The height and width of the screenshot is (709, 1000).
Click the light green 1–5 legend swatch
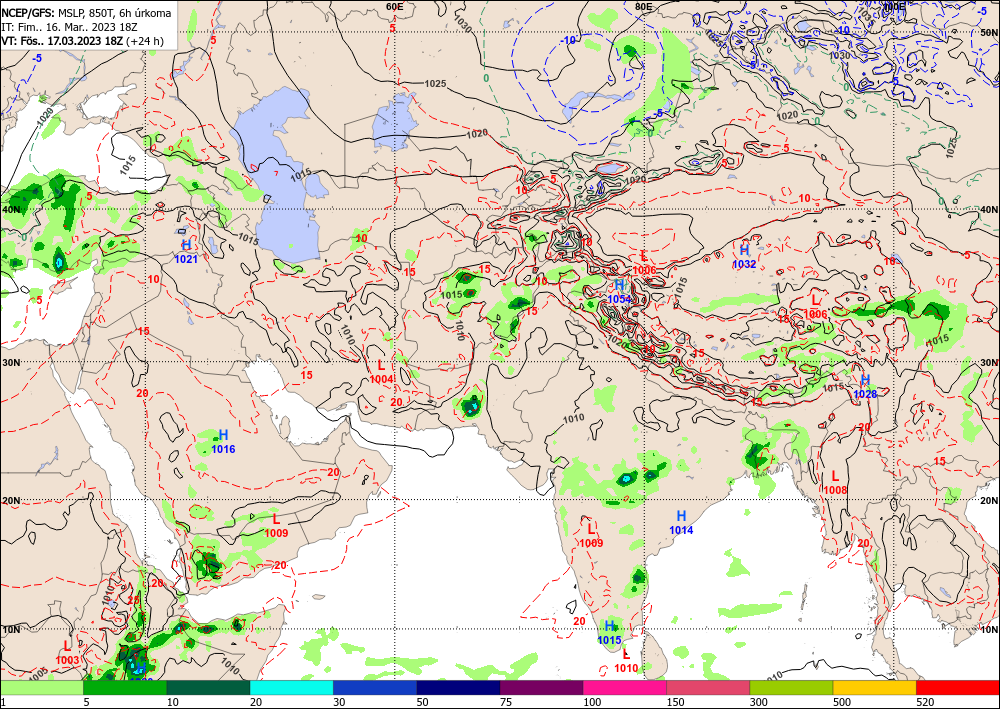(x=41, y=687)
